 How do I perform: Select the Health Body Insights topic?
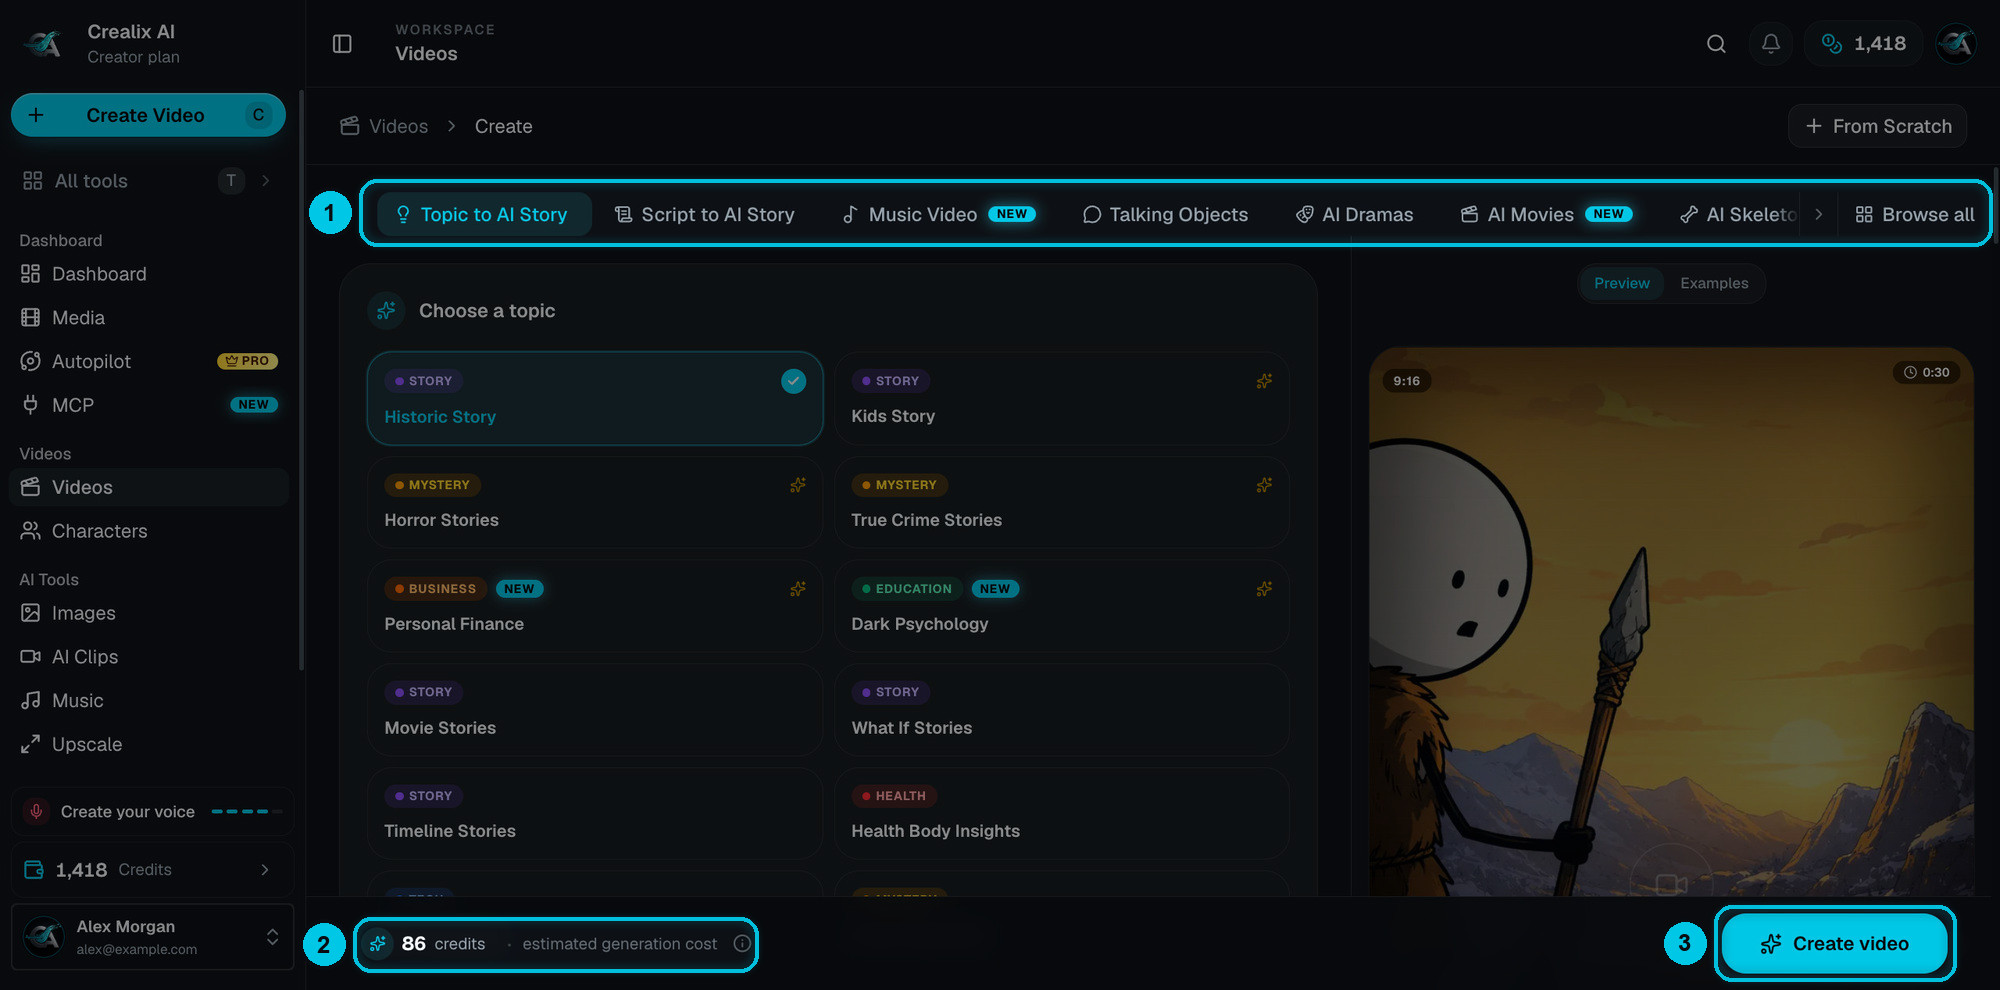pos(1062,813)
